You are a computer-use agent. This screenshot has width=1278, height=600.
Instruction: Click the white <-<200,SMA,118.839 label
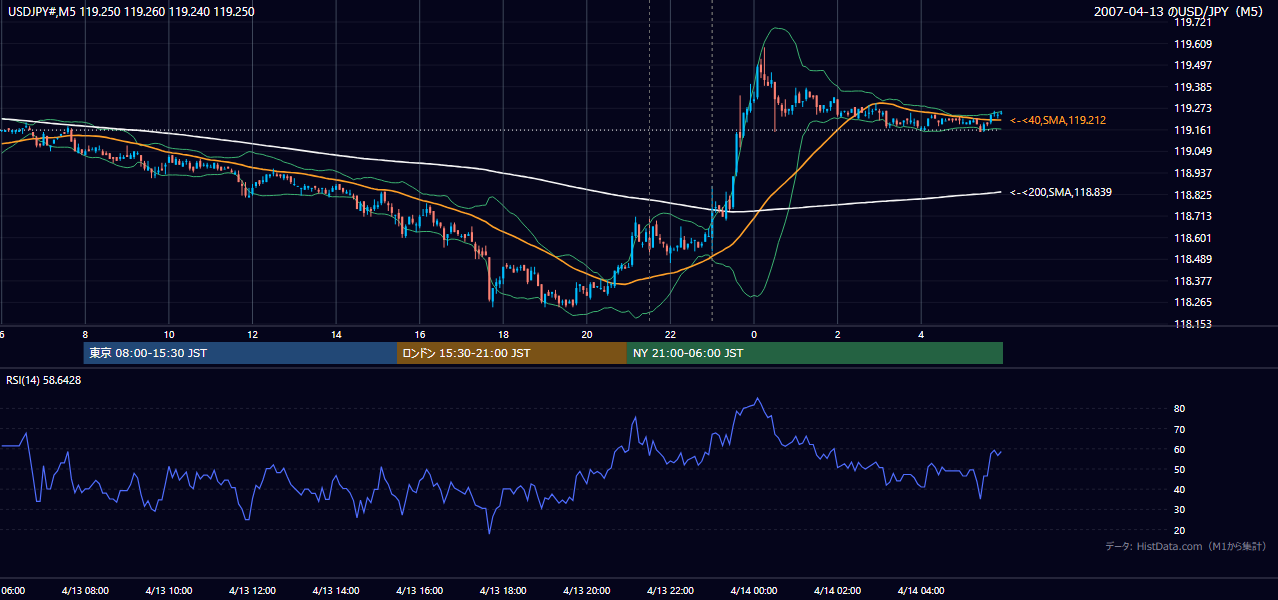click(1061, 192)
